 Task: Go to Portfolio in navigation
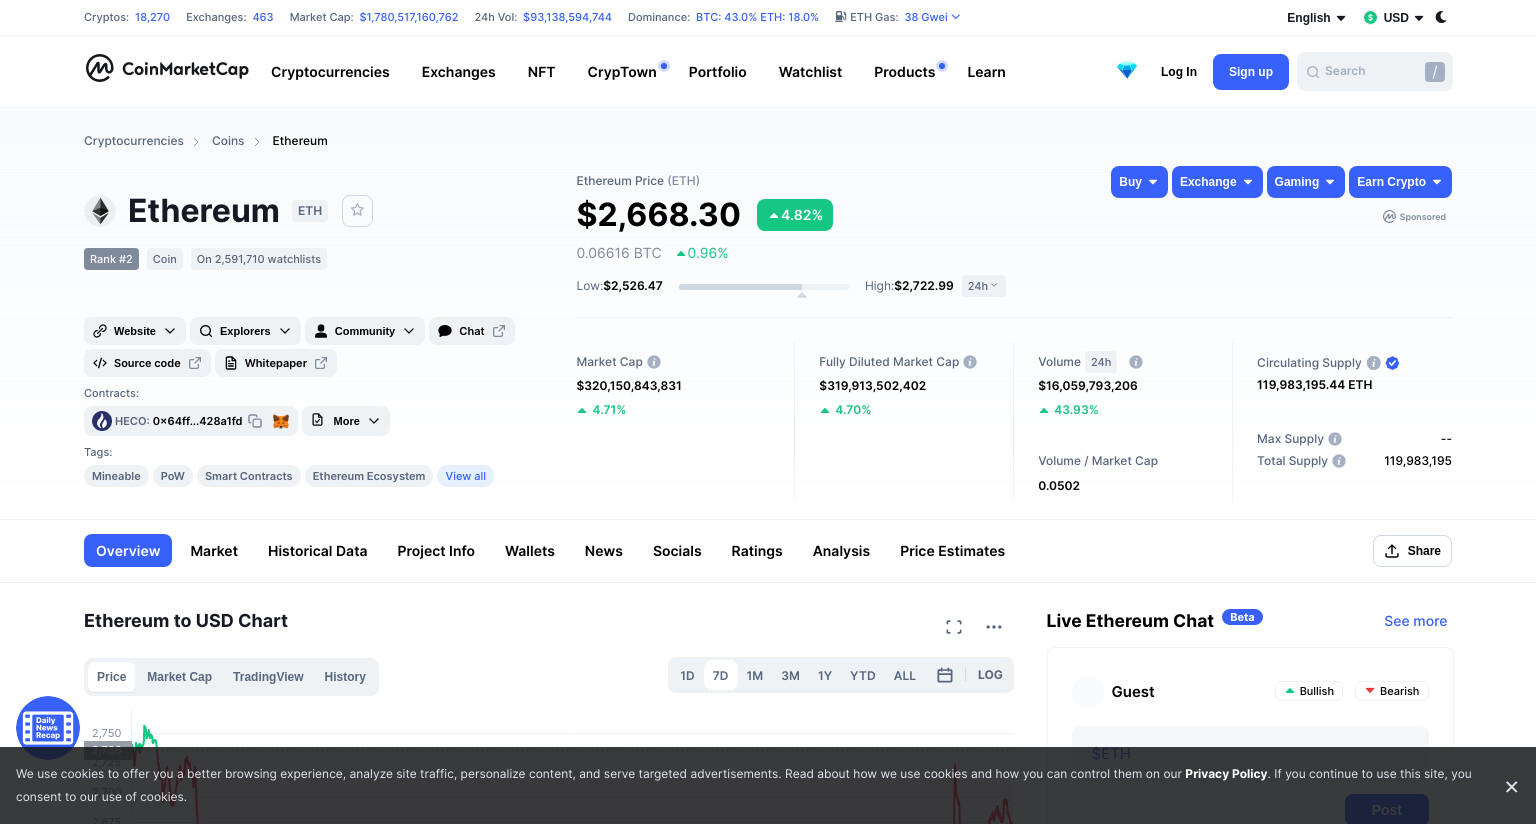click(x=717, y=72)
